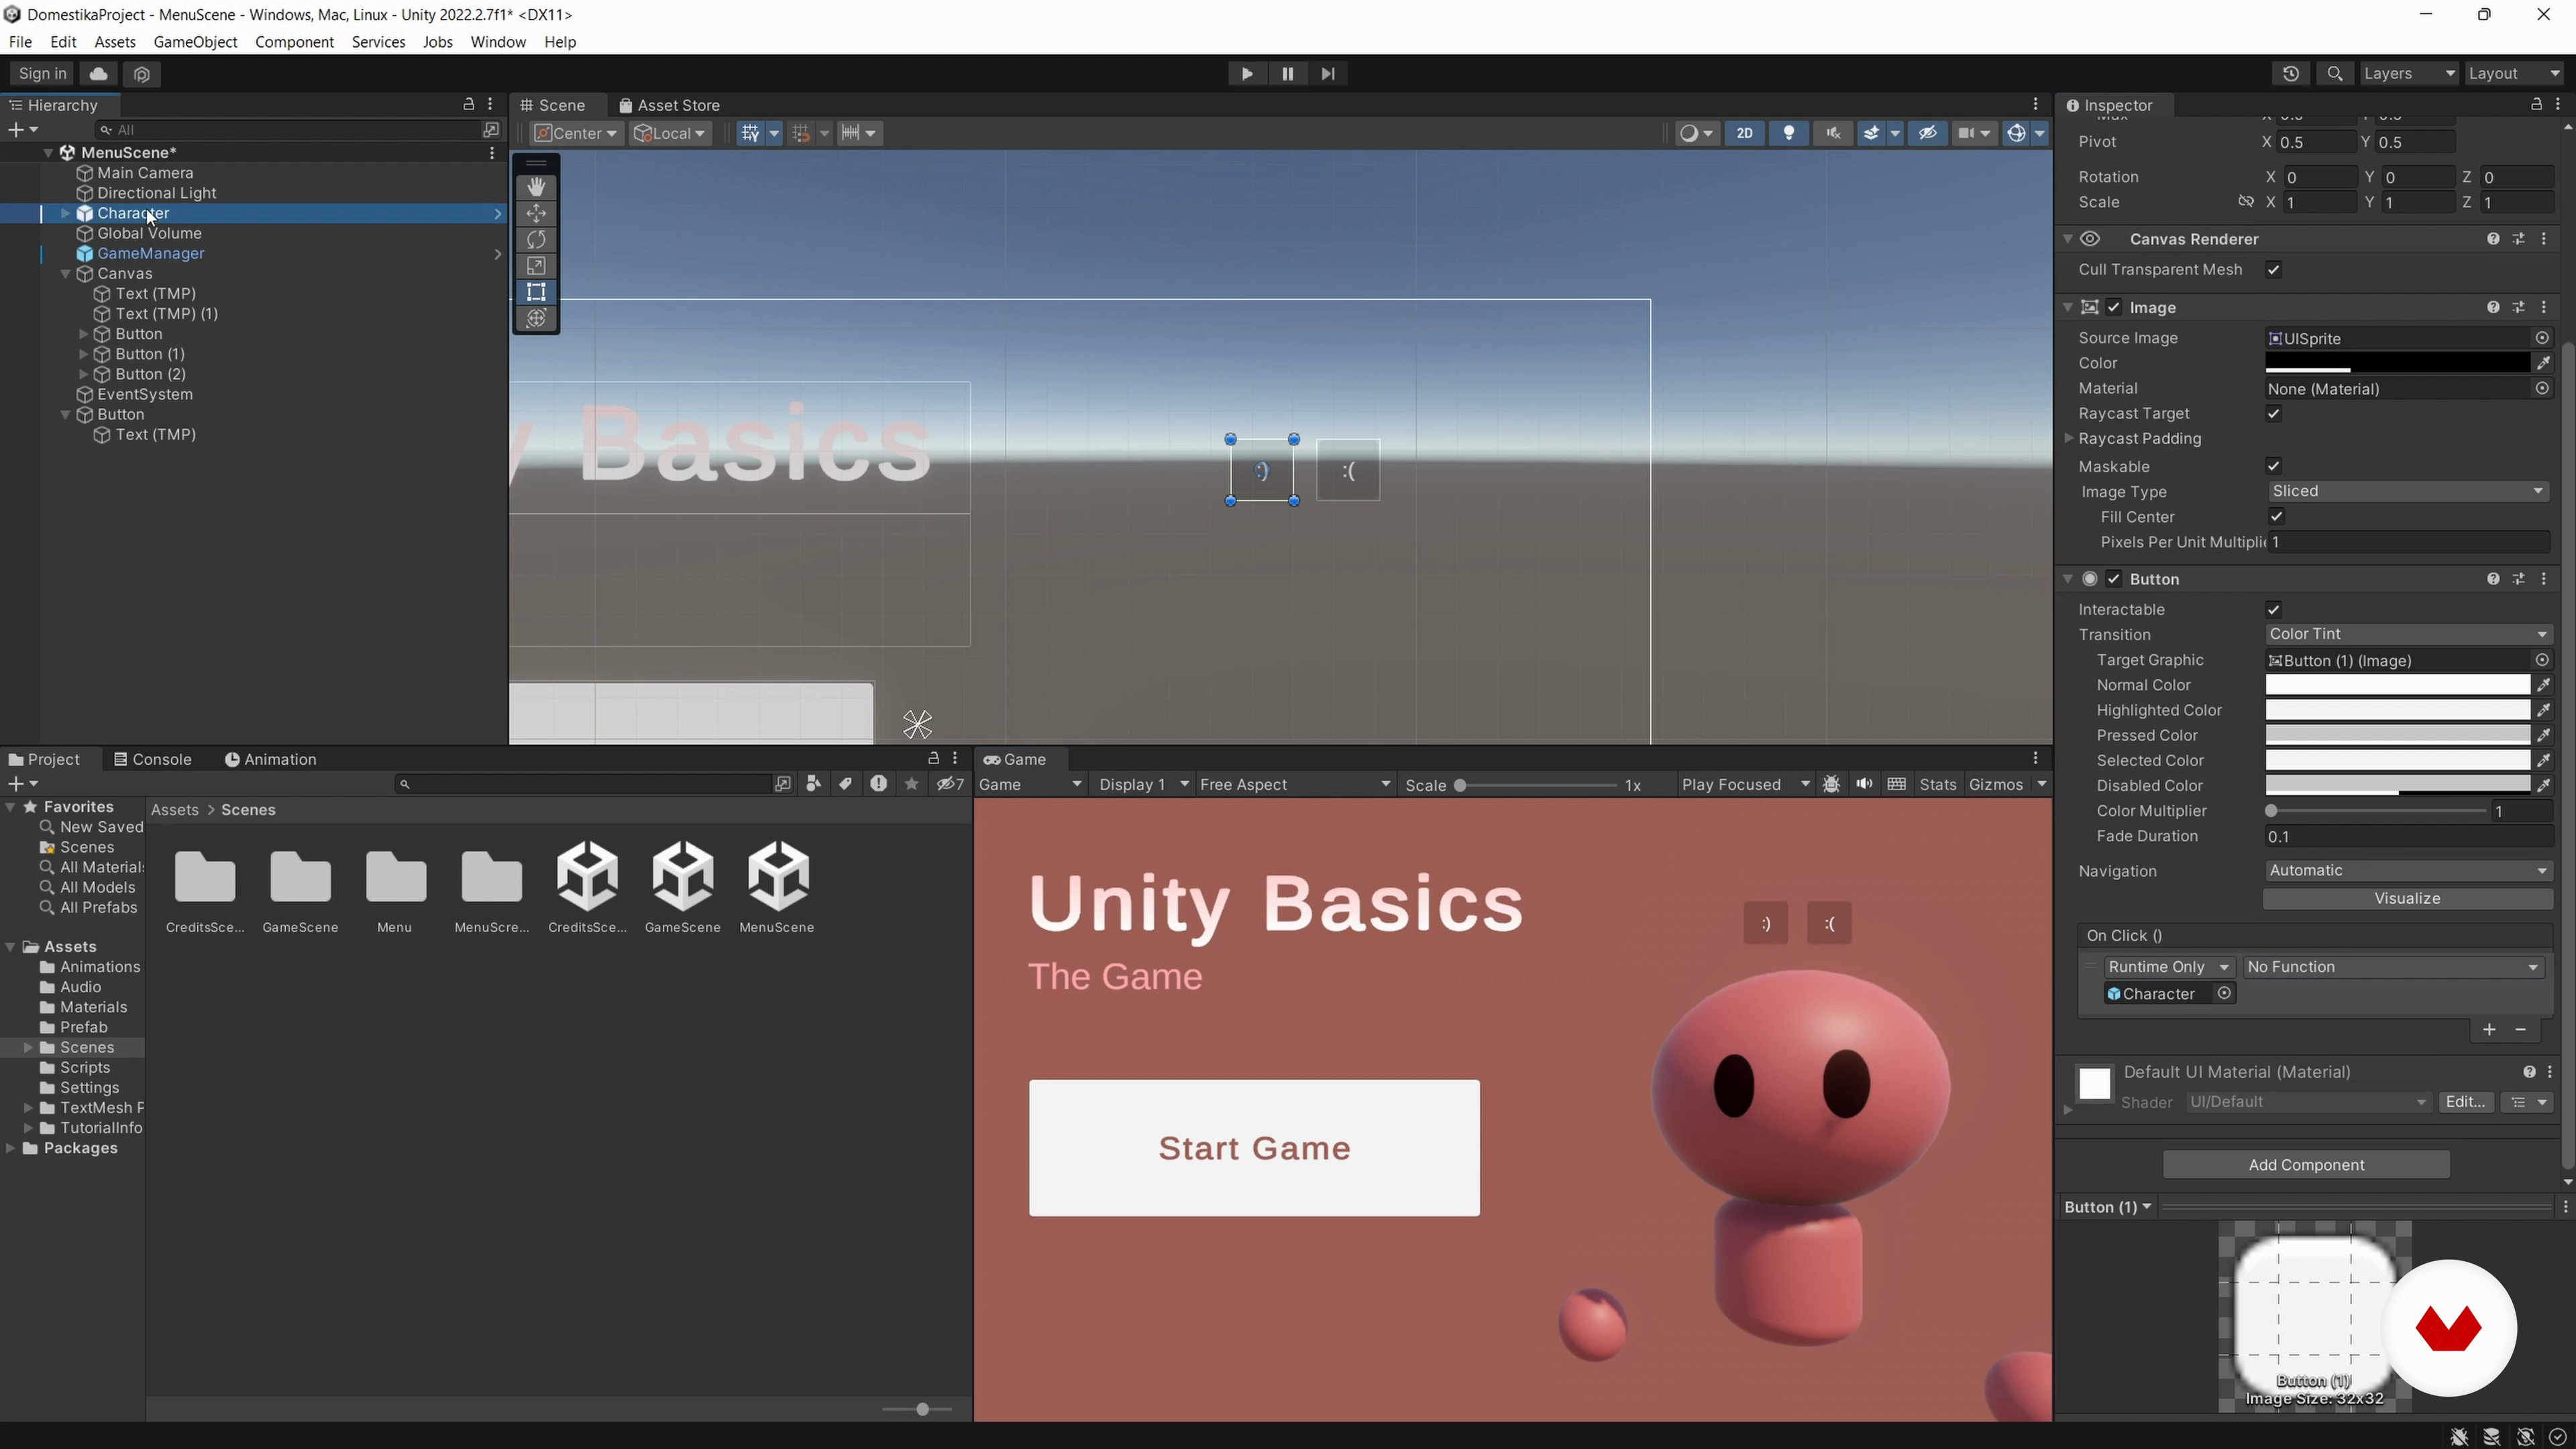The width and height of the screenshot is (2576, 1449).
Task: Toggle Stats in Game view
Action: pos(1937,784)
